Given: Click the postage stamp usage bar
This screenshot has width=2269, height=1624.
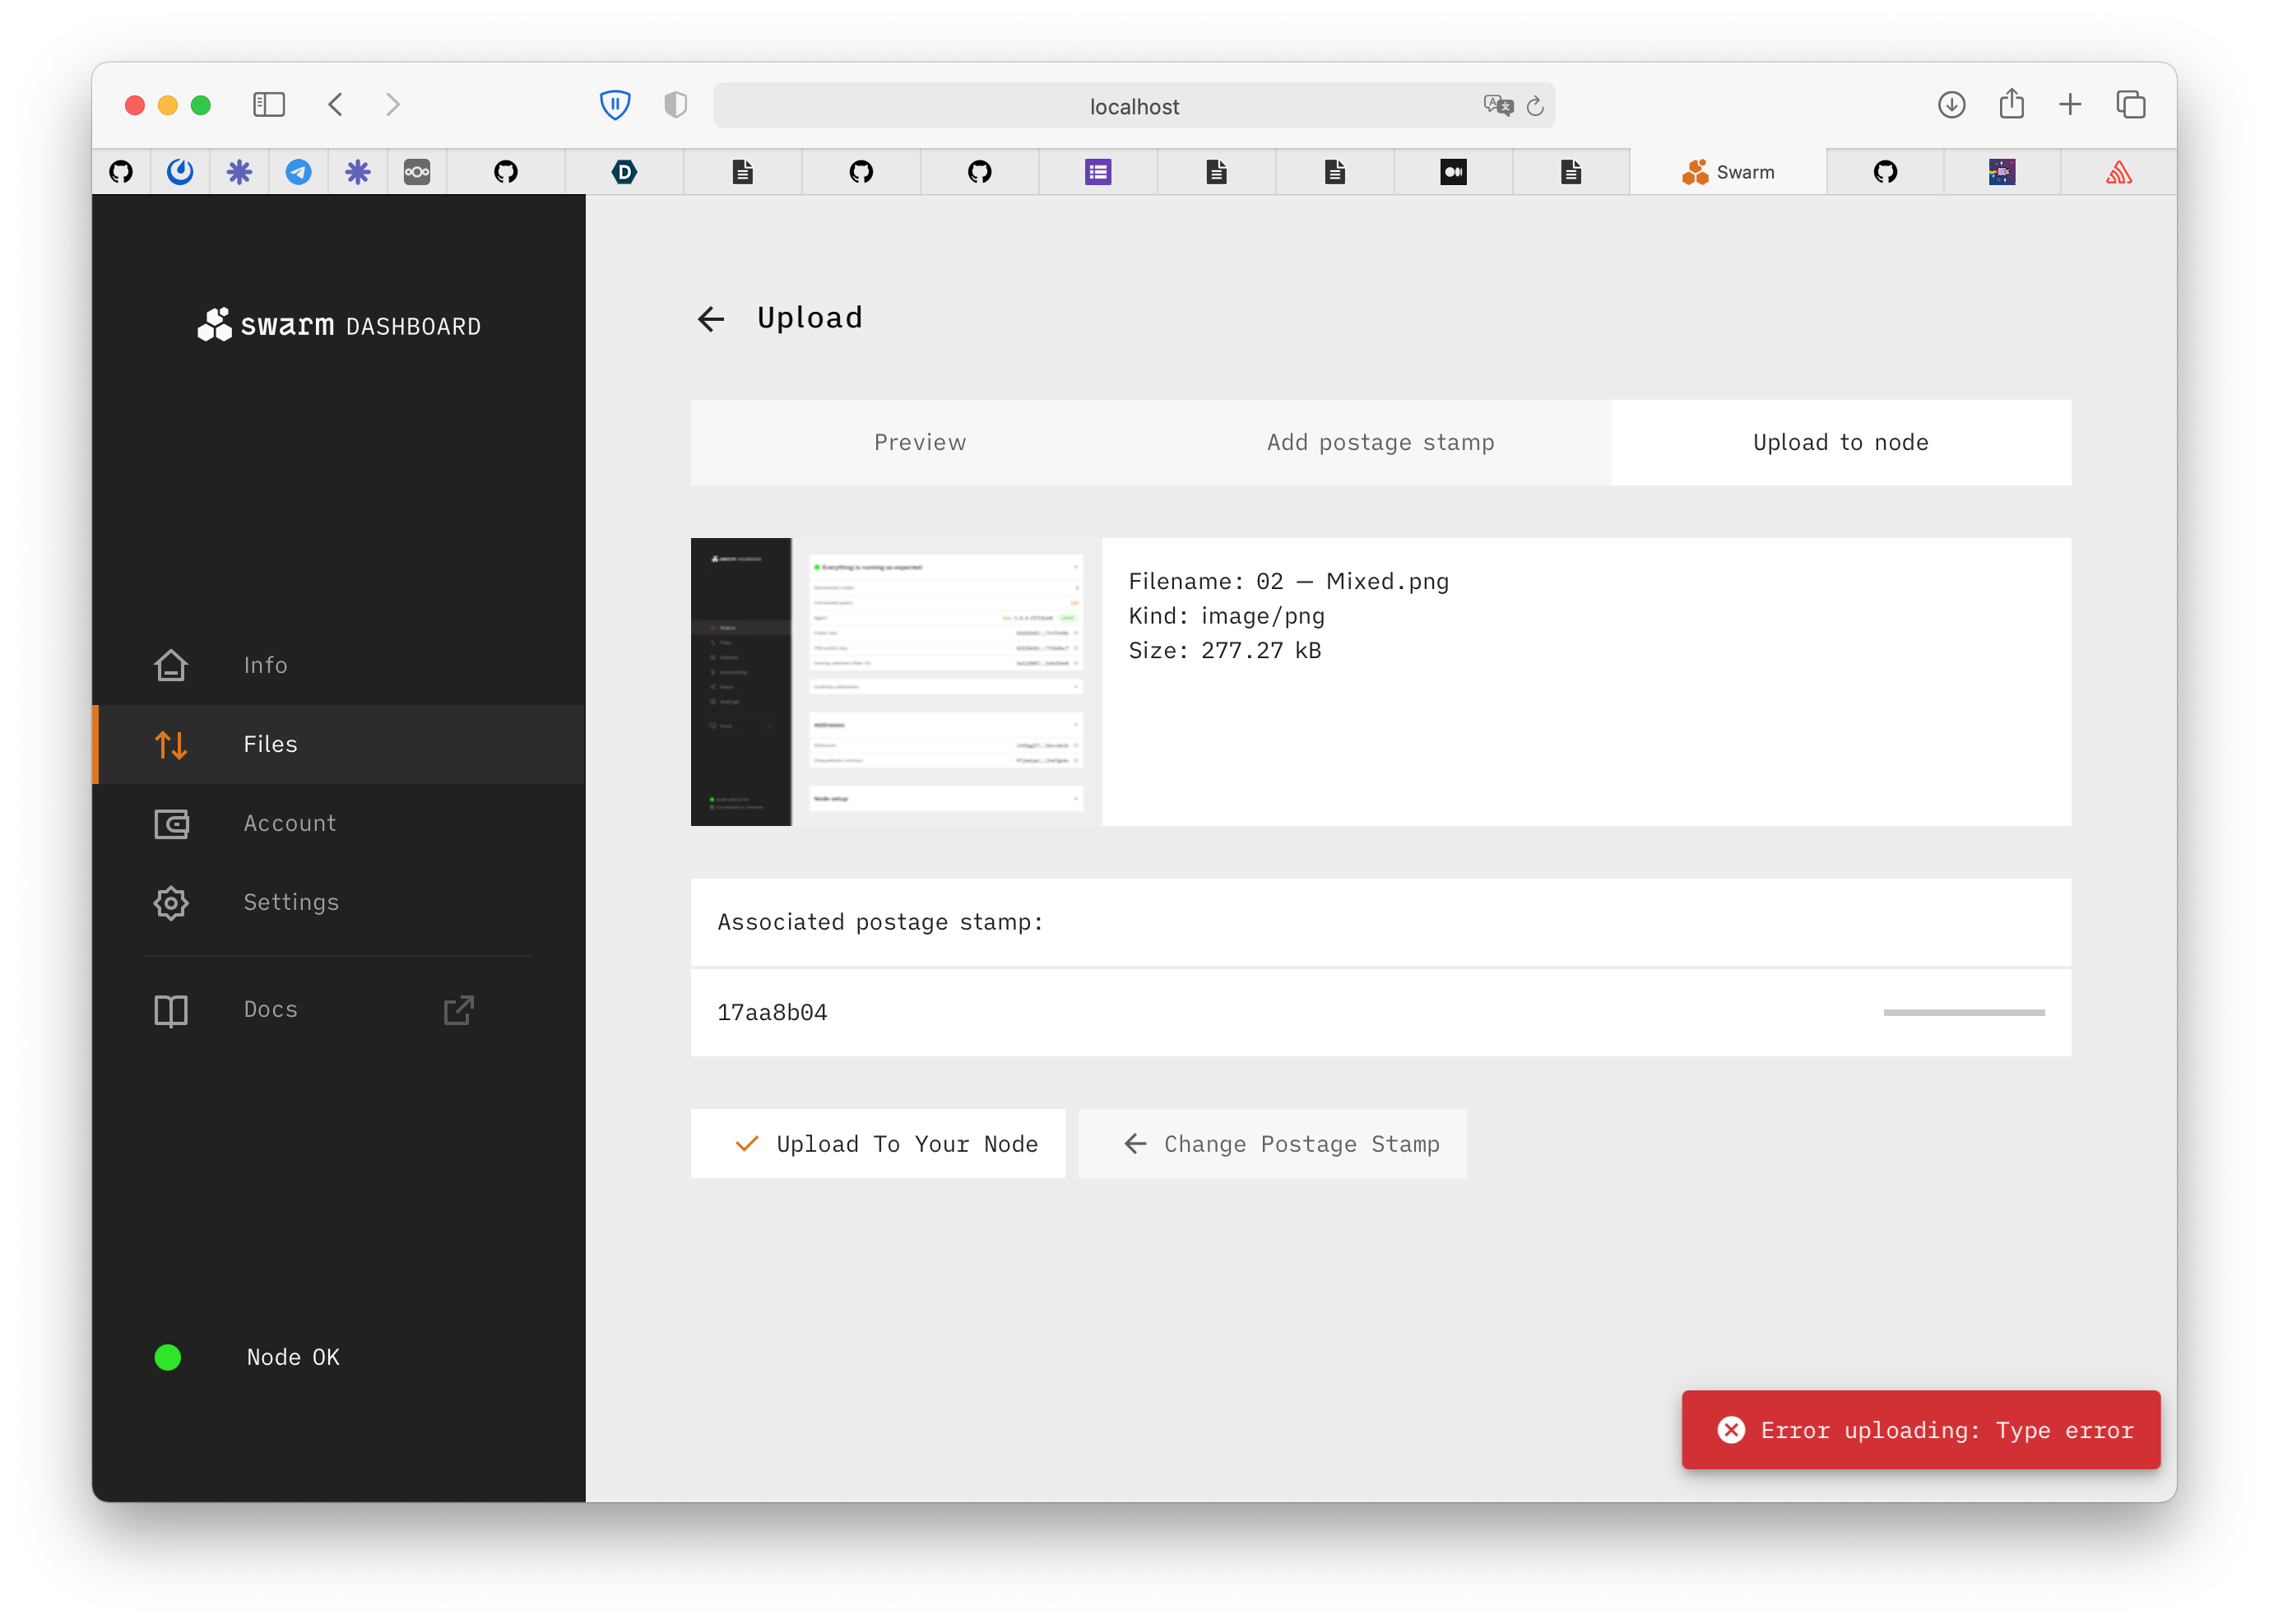Looking at the screenshot, I should pyautogui.click(x=1963, y=1012).
